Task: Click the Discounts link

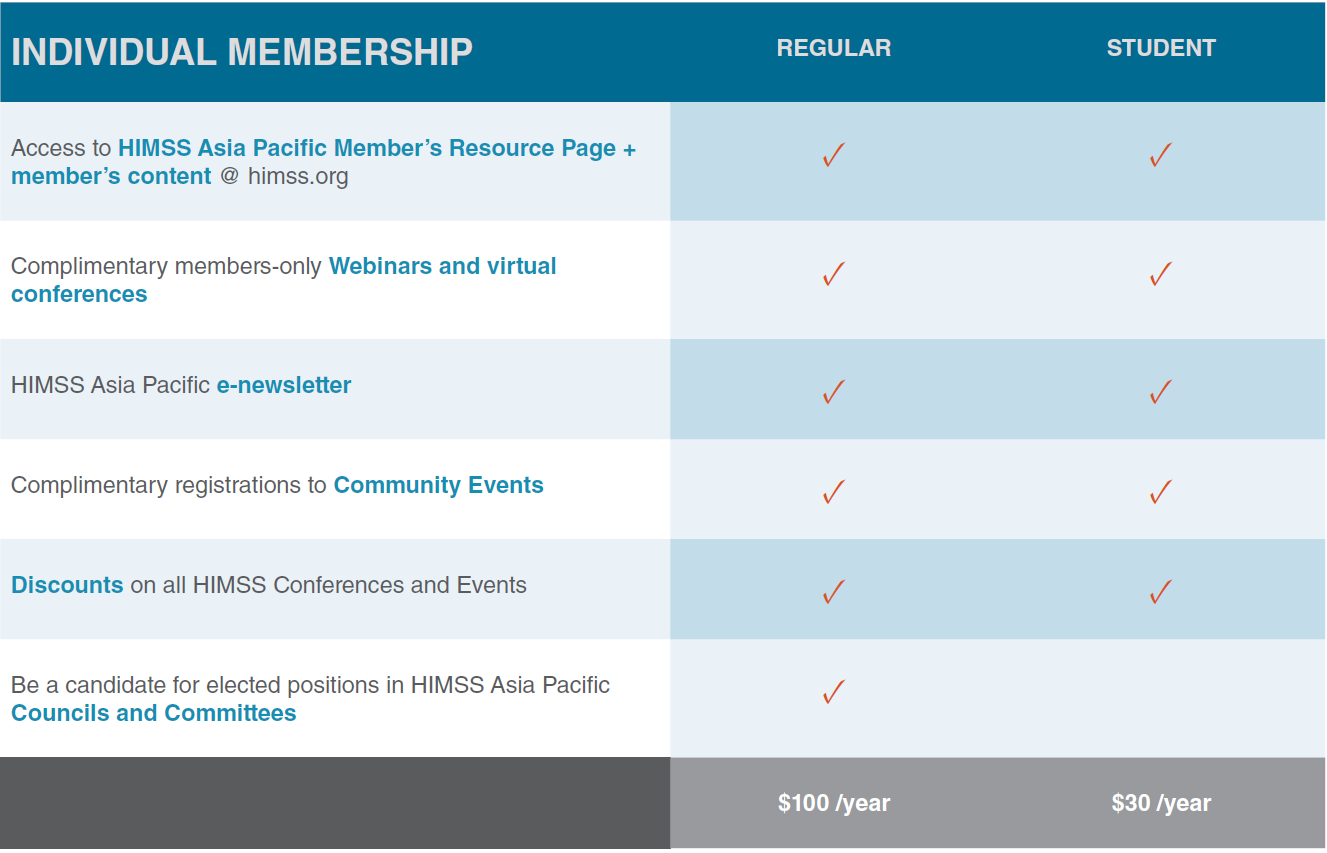Action: [67, 586]
